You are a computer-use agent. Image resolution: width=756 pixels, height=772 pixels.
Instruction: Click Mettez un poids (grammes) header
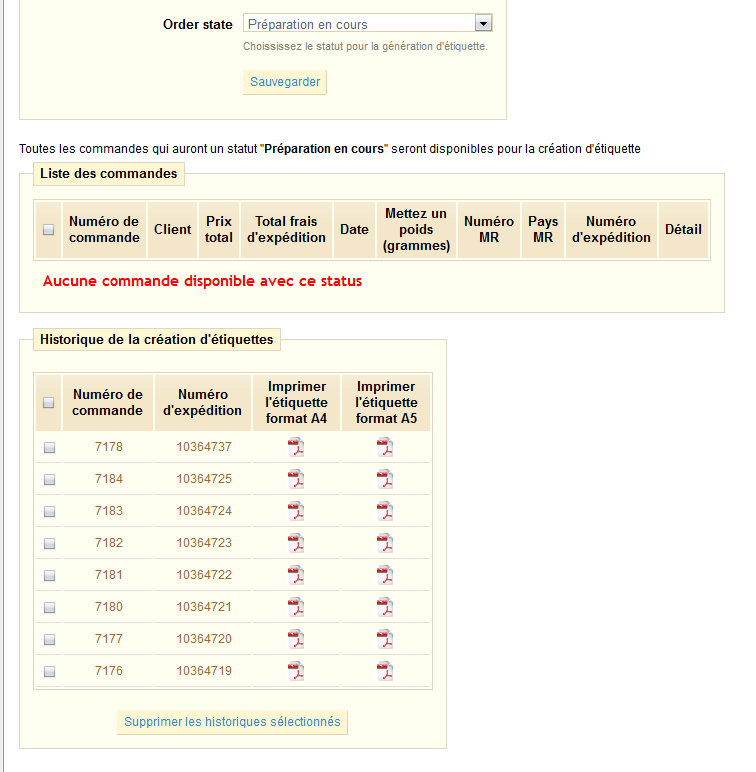416,229
